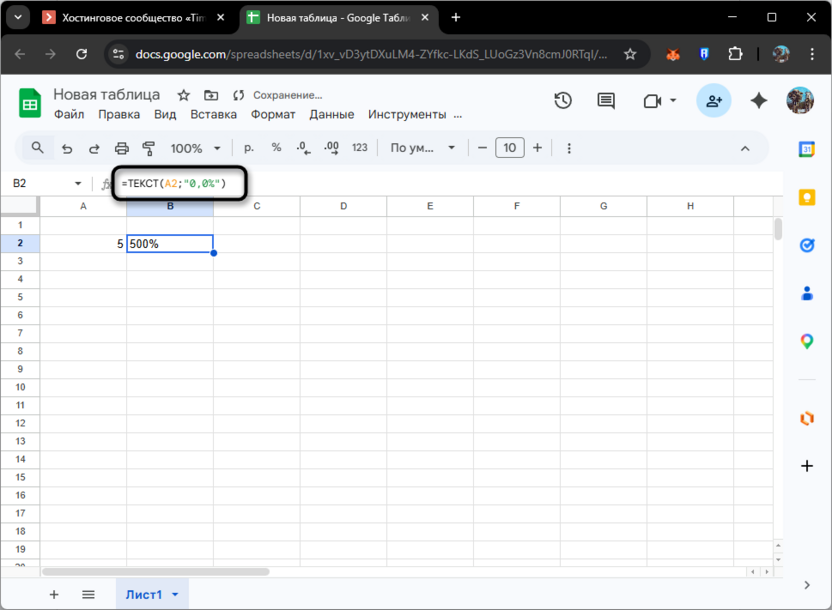Increase decimal places
The width and height of the screenshot is (832, 610).
point(332,148)
